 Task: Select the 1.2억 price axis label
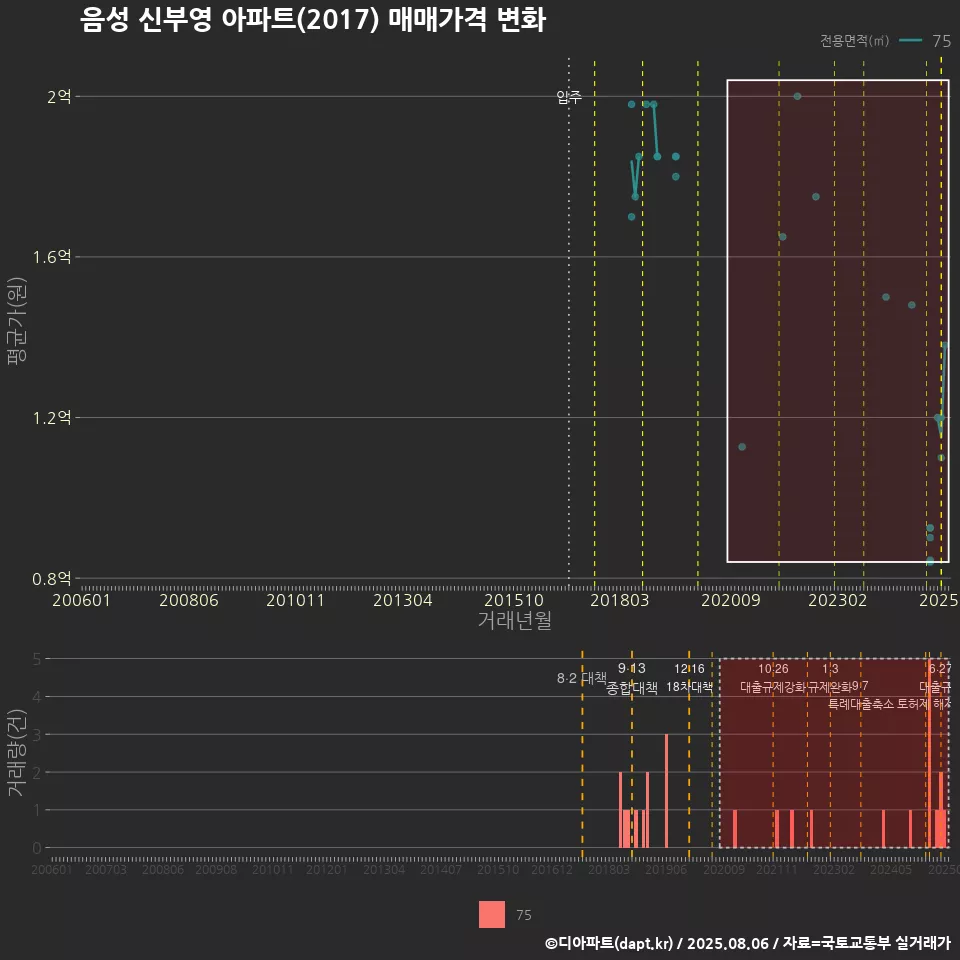click(52, 418)
